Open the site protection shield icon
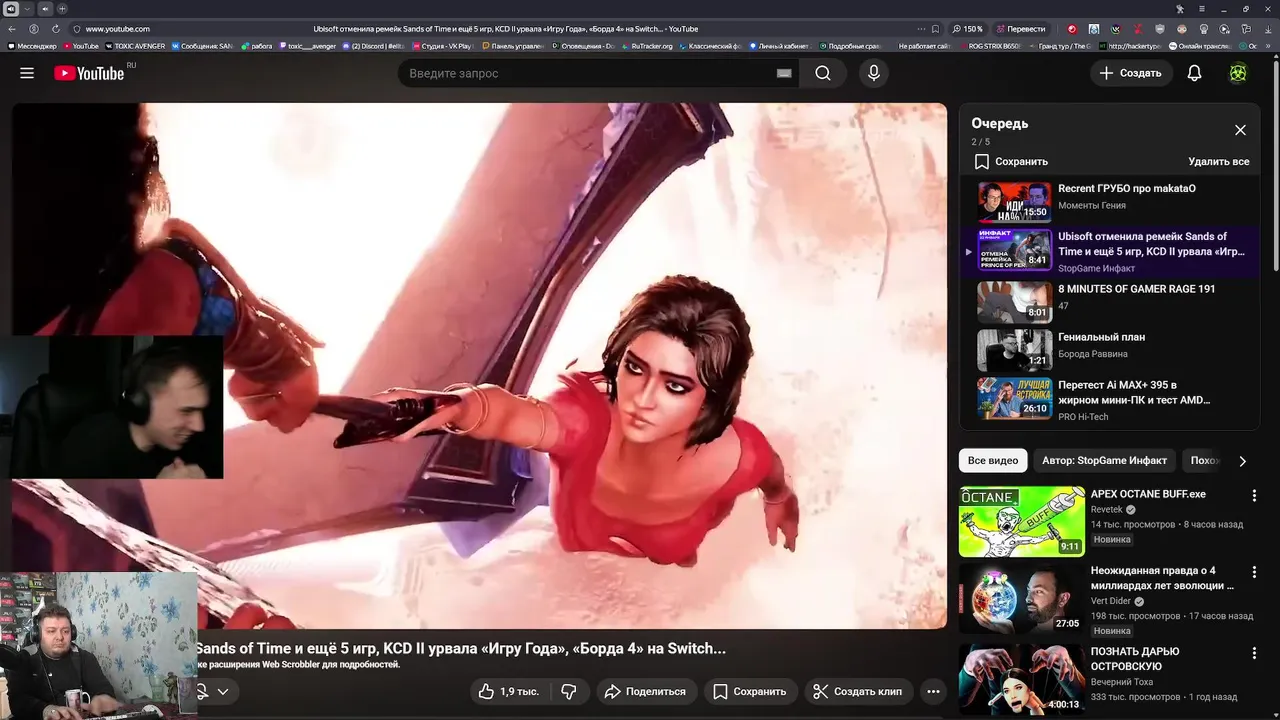This screenshot has height=720, width=1280. click(77, 29)
